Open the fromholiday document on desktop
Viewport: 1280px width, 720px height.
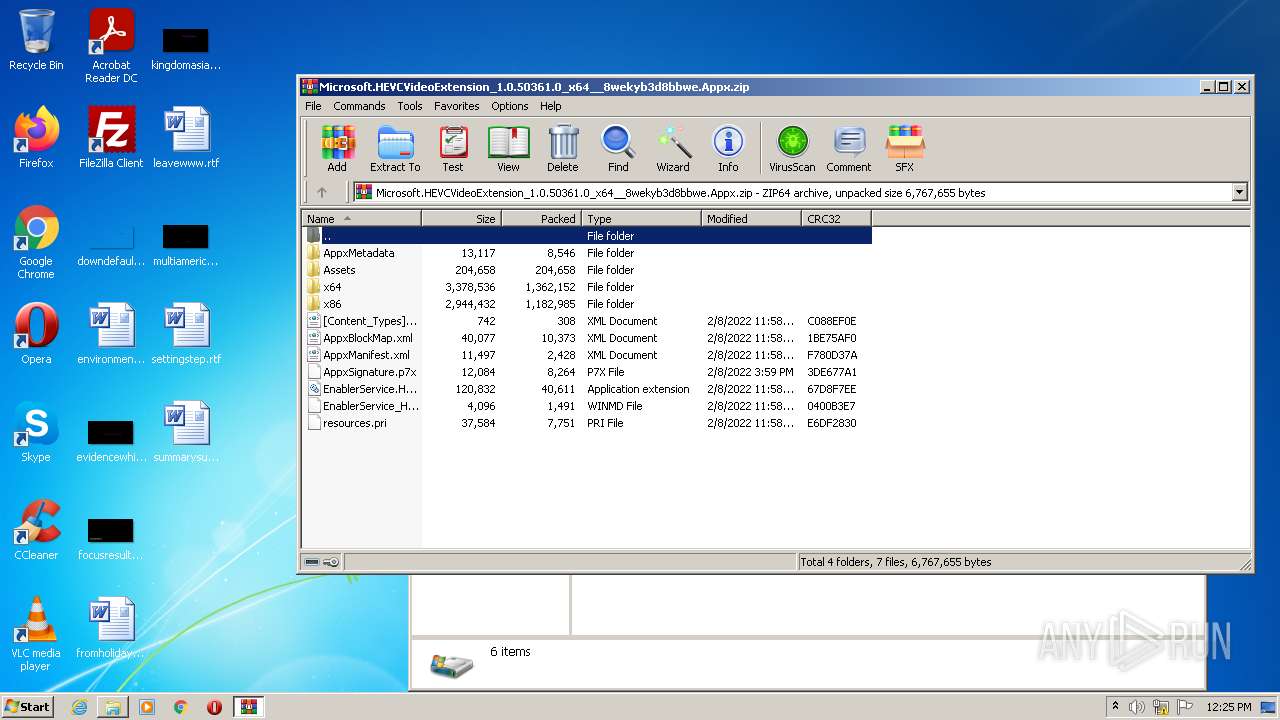coord(111,628)
